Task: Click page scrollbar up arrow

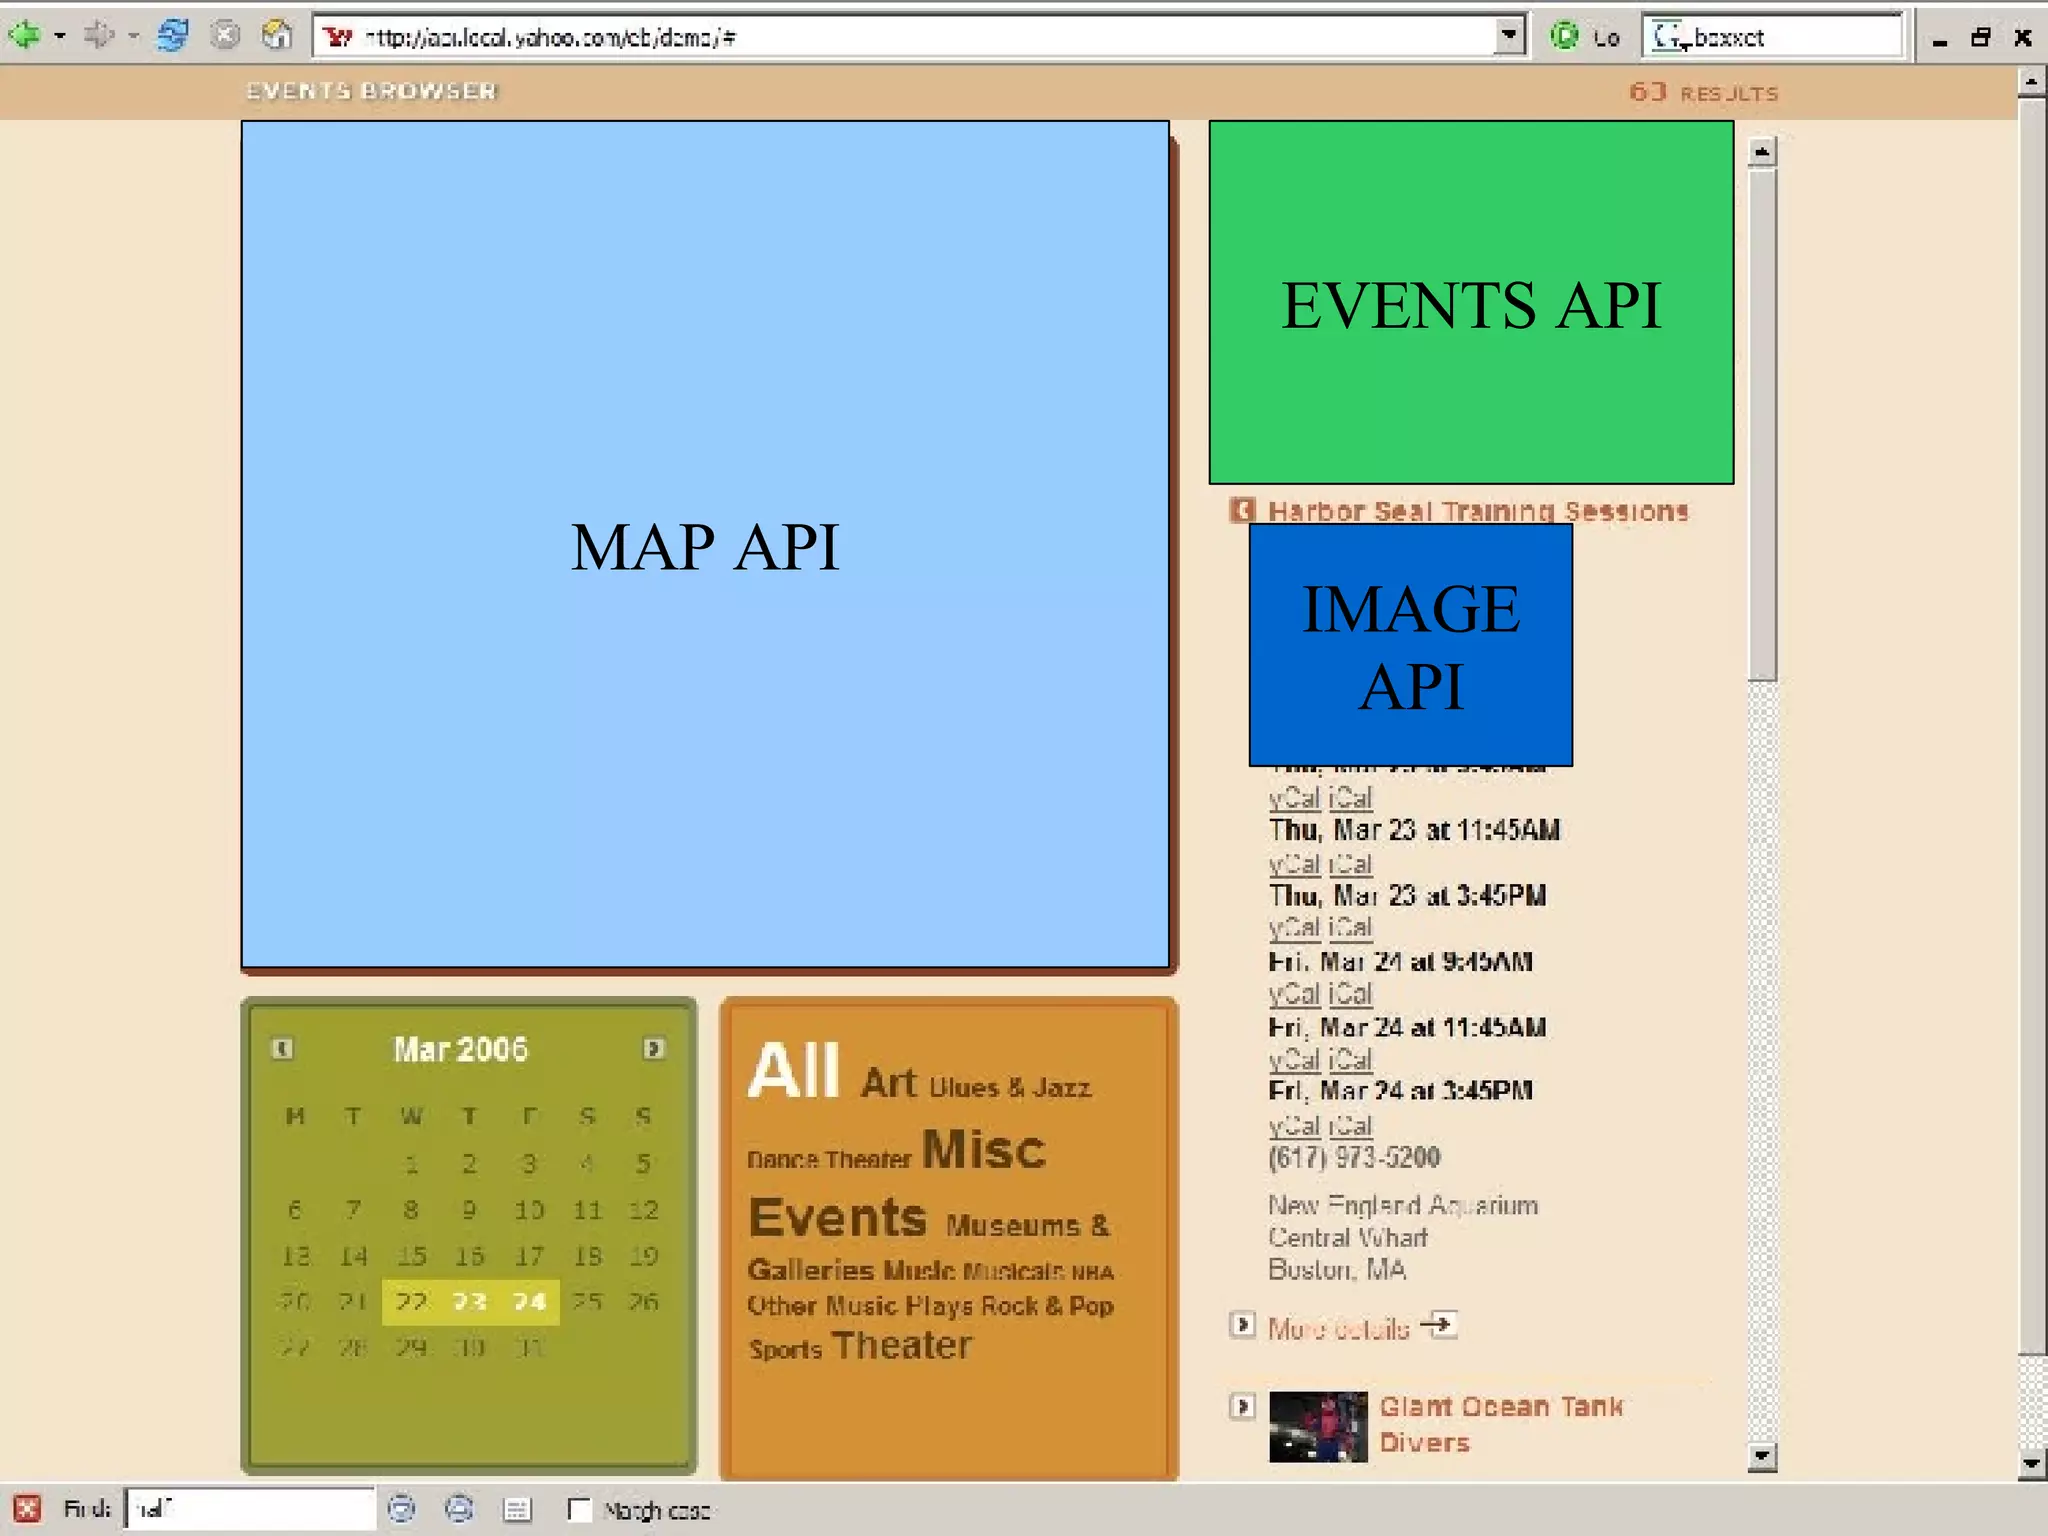Action: pyautogui.click(x=2031, y=82)
